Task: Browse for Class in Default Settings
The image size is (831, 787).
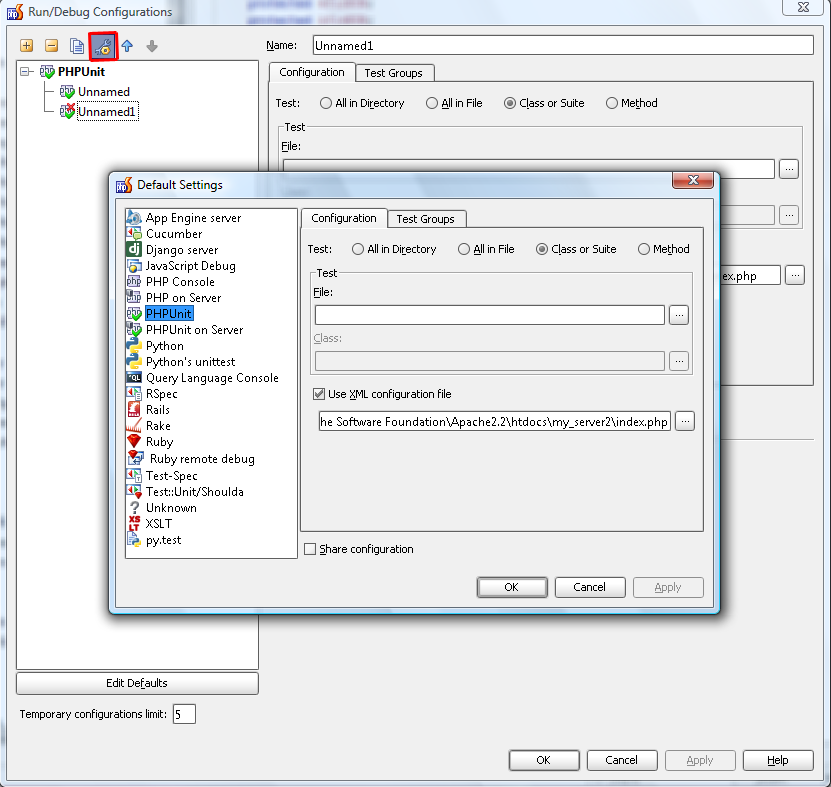Action: pyautogui.click(x=679, y=361)
